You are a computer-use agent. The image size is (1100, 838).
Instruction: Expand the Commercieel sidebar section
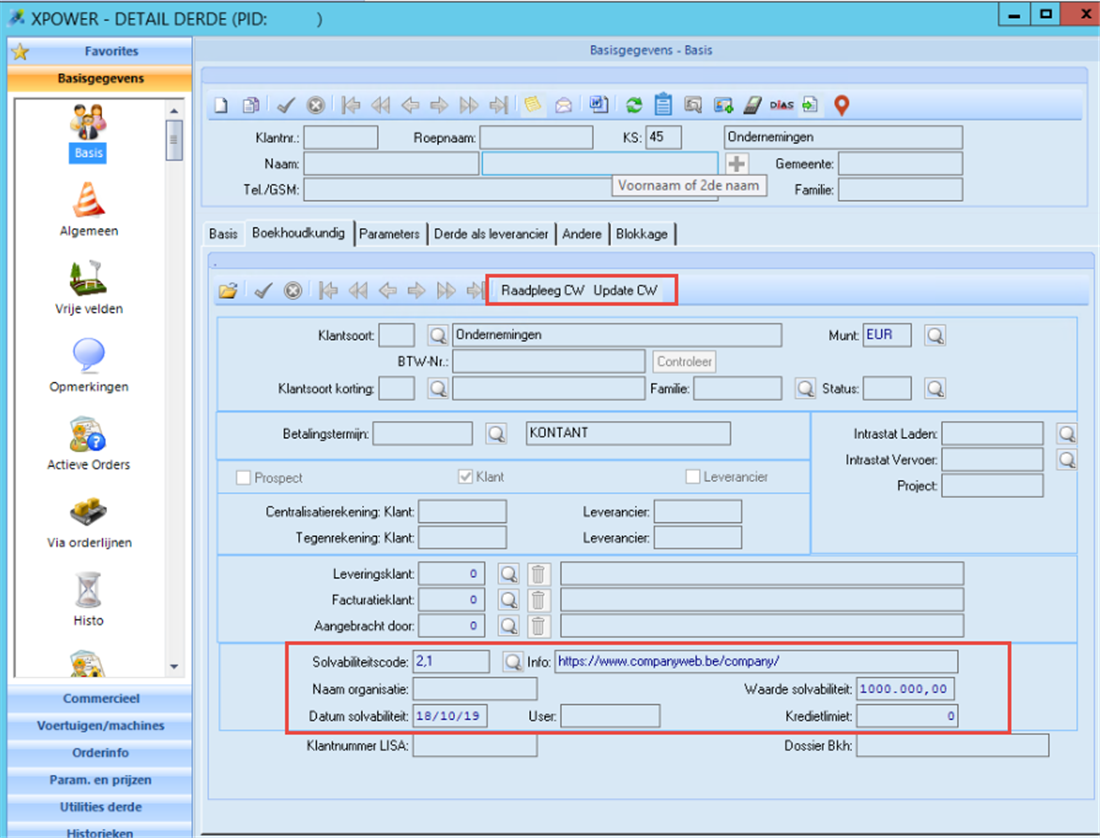tap(101, 699)
